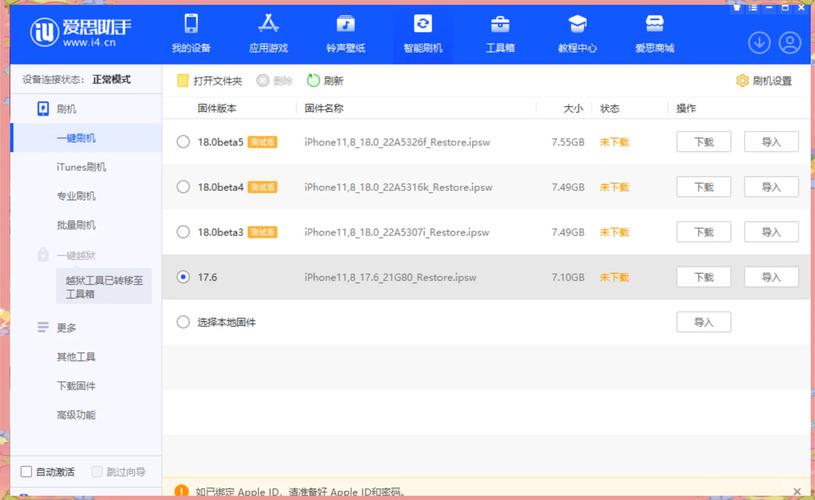Open 其他工具 sidebar item
Image resolution: width=815 pixels, height=500 pixels.
coord(76,357)
